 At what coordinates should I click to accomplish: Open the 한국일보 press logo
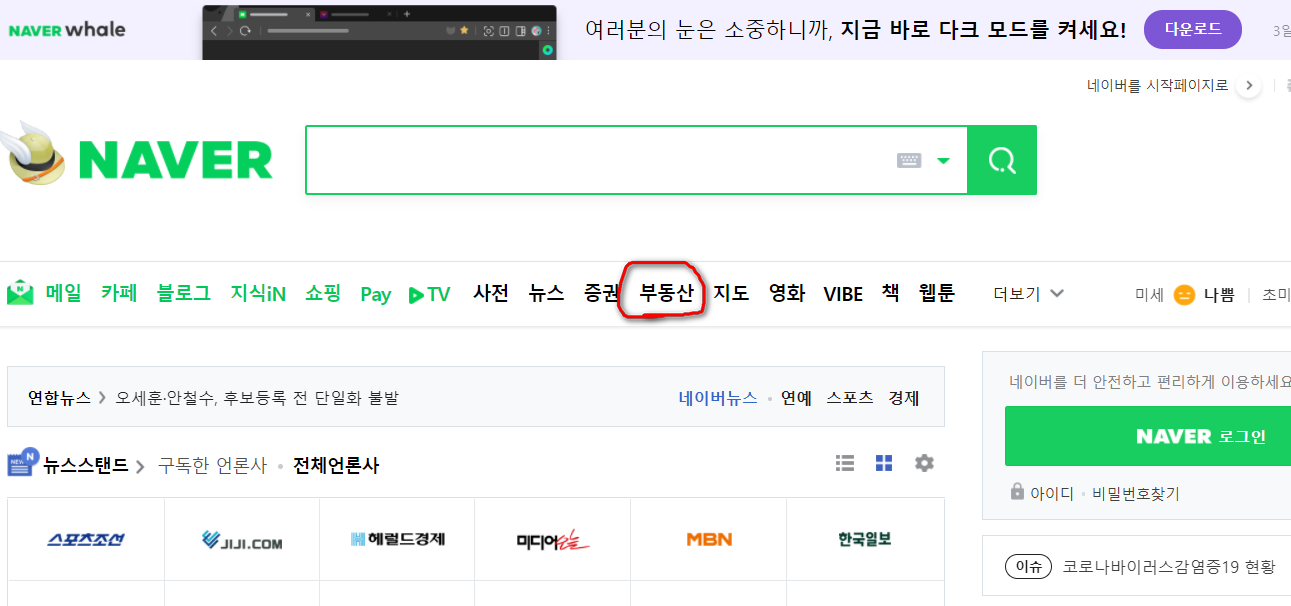[x=865, y=540]
